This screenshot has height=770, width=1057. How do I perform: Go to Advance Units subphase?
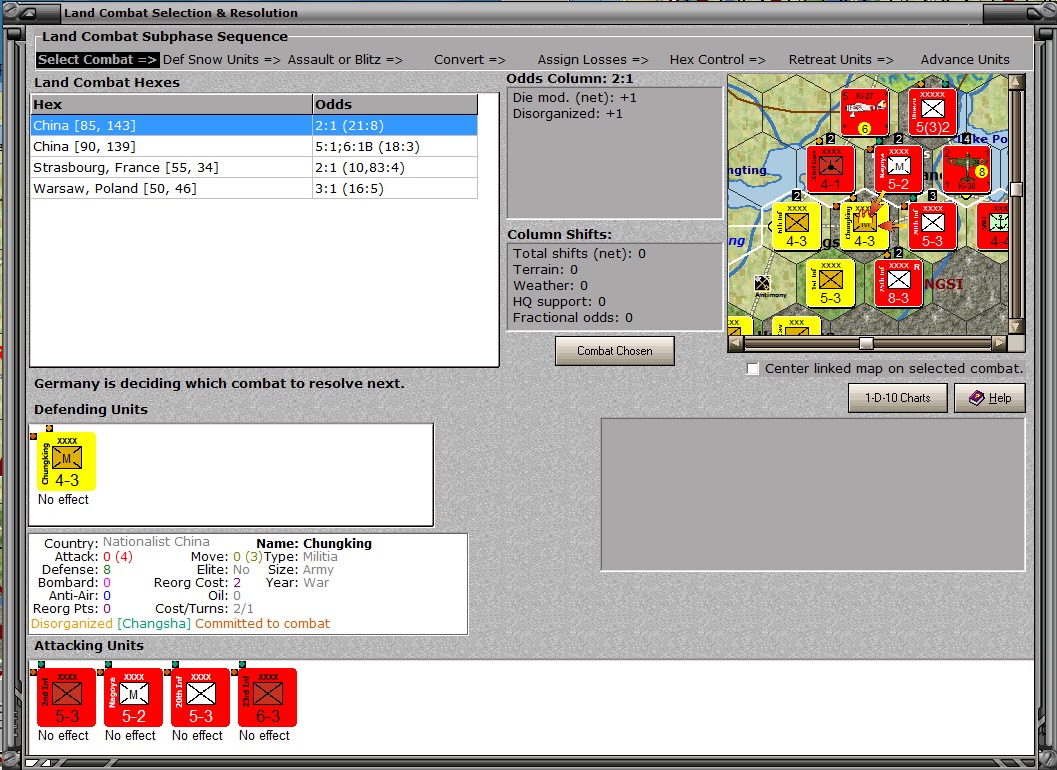point(965,59)
